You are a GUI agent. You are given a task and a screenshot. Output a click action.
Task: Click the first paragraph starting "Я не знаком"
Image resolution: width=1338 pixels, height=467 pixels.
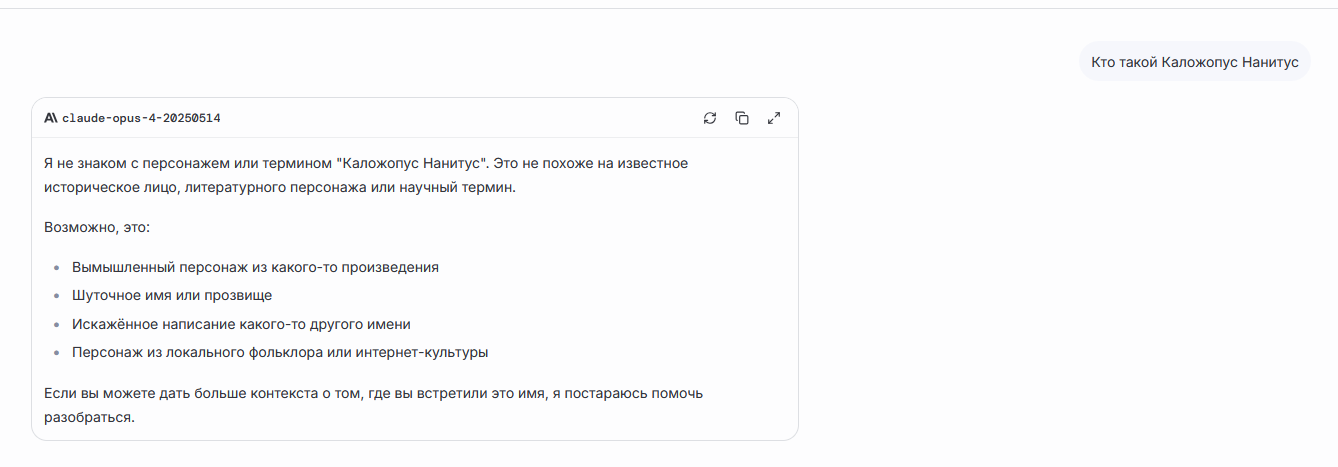tap(366, 174)
